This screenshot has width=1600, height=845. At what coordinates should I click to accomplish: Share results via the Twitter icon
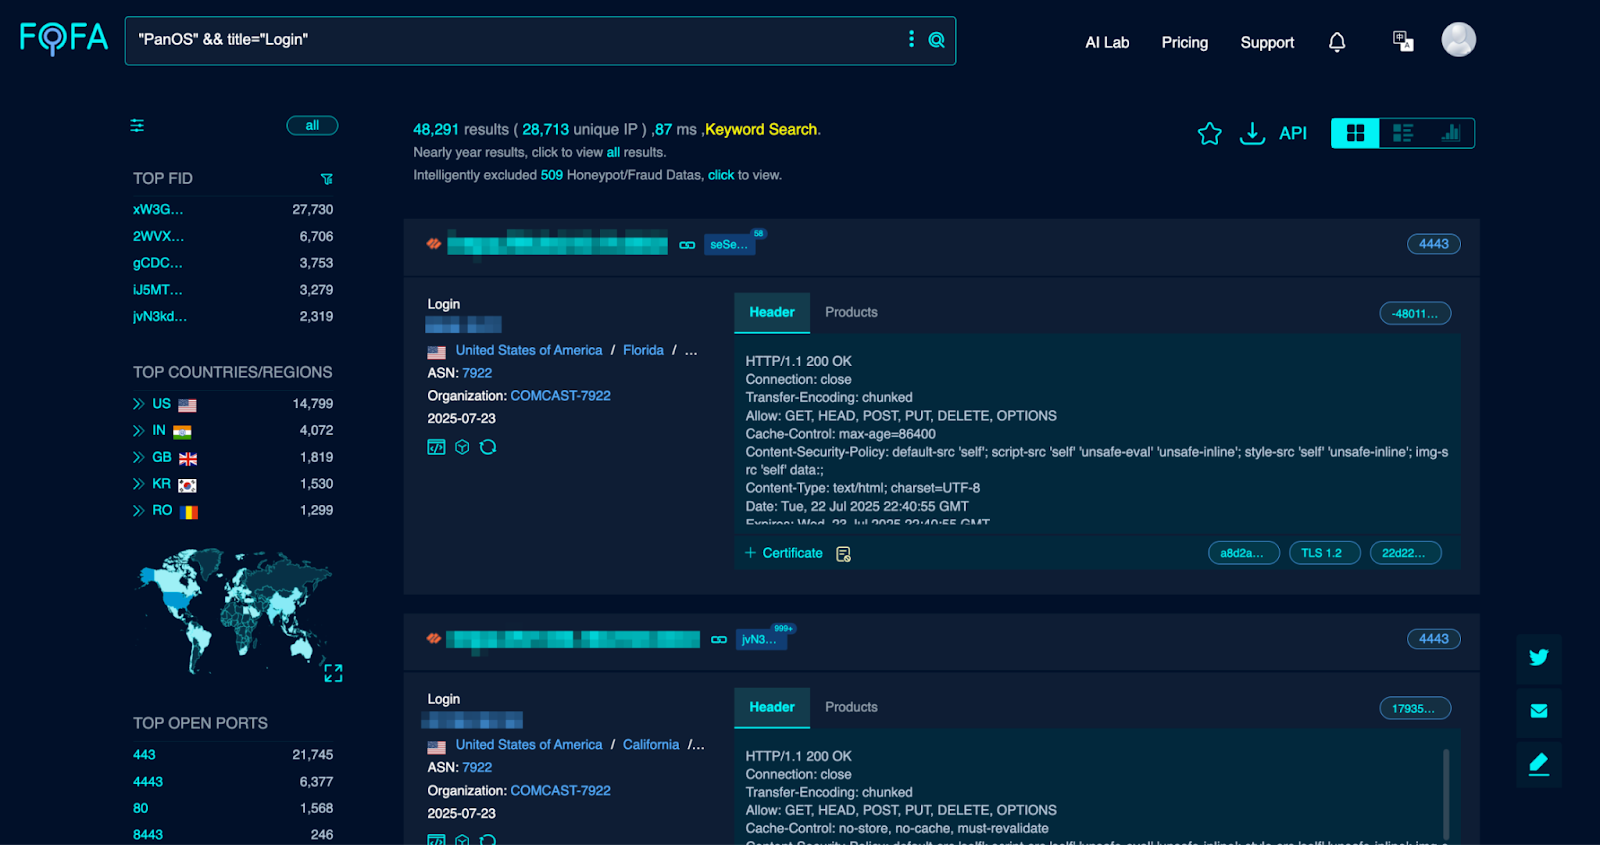[x=1538, y=657]
